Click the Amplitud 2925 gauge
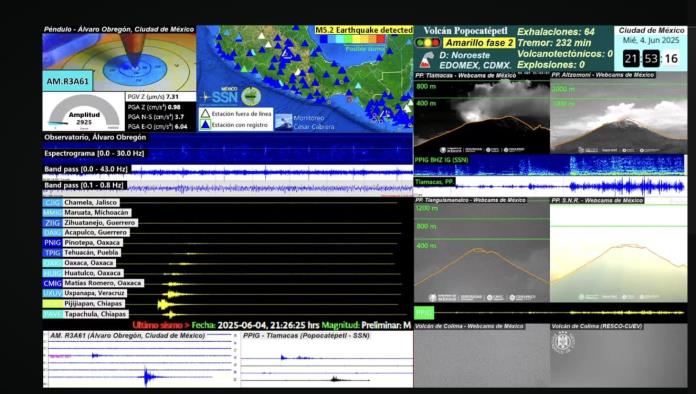This screenshot has height=394, width=696. (x=84, y=111)
